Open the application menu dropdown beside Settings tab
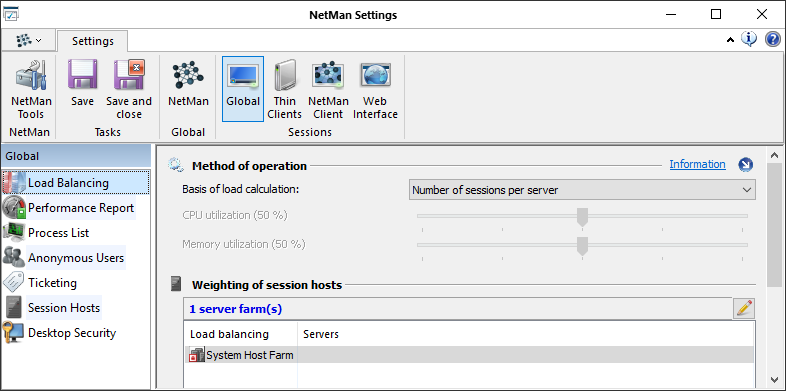Image resolution: width=786 pixels, height=391 pixels. (x=28, y=40)
